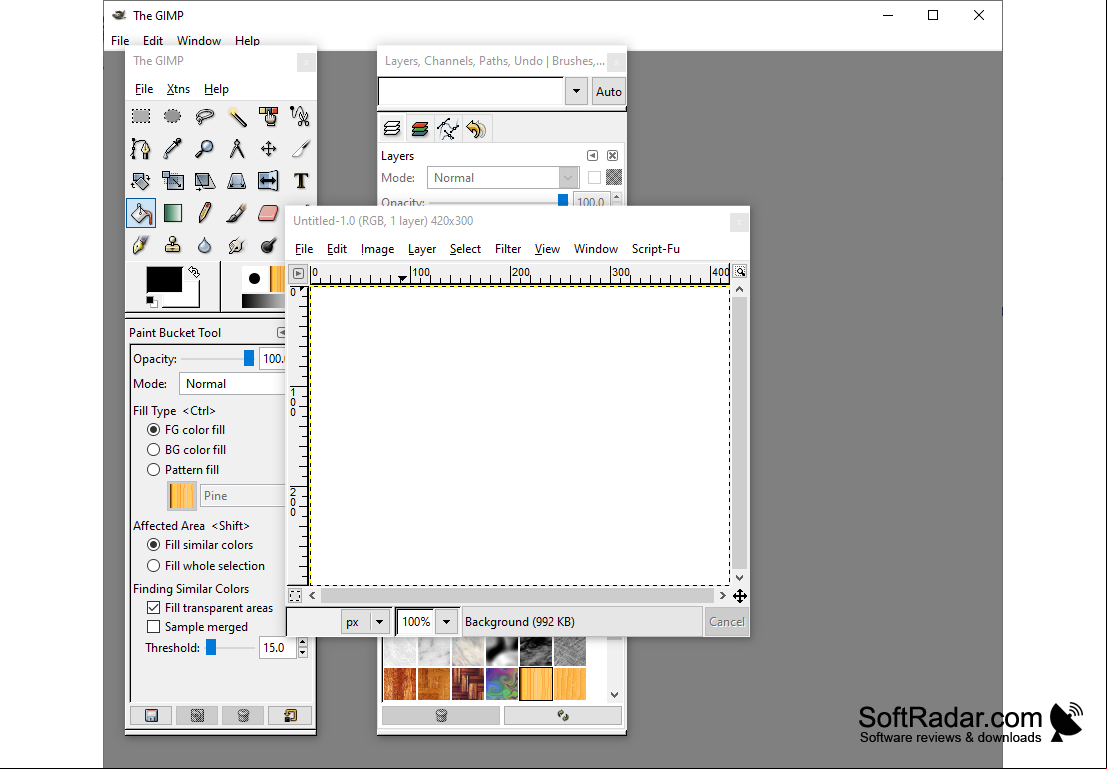Click the Auto button
The image size is (1107, 769).
pos(609,91)
